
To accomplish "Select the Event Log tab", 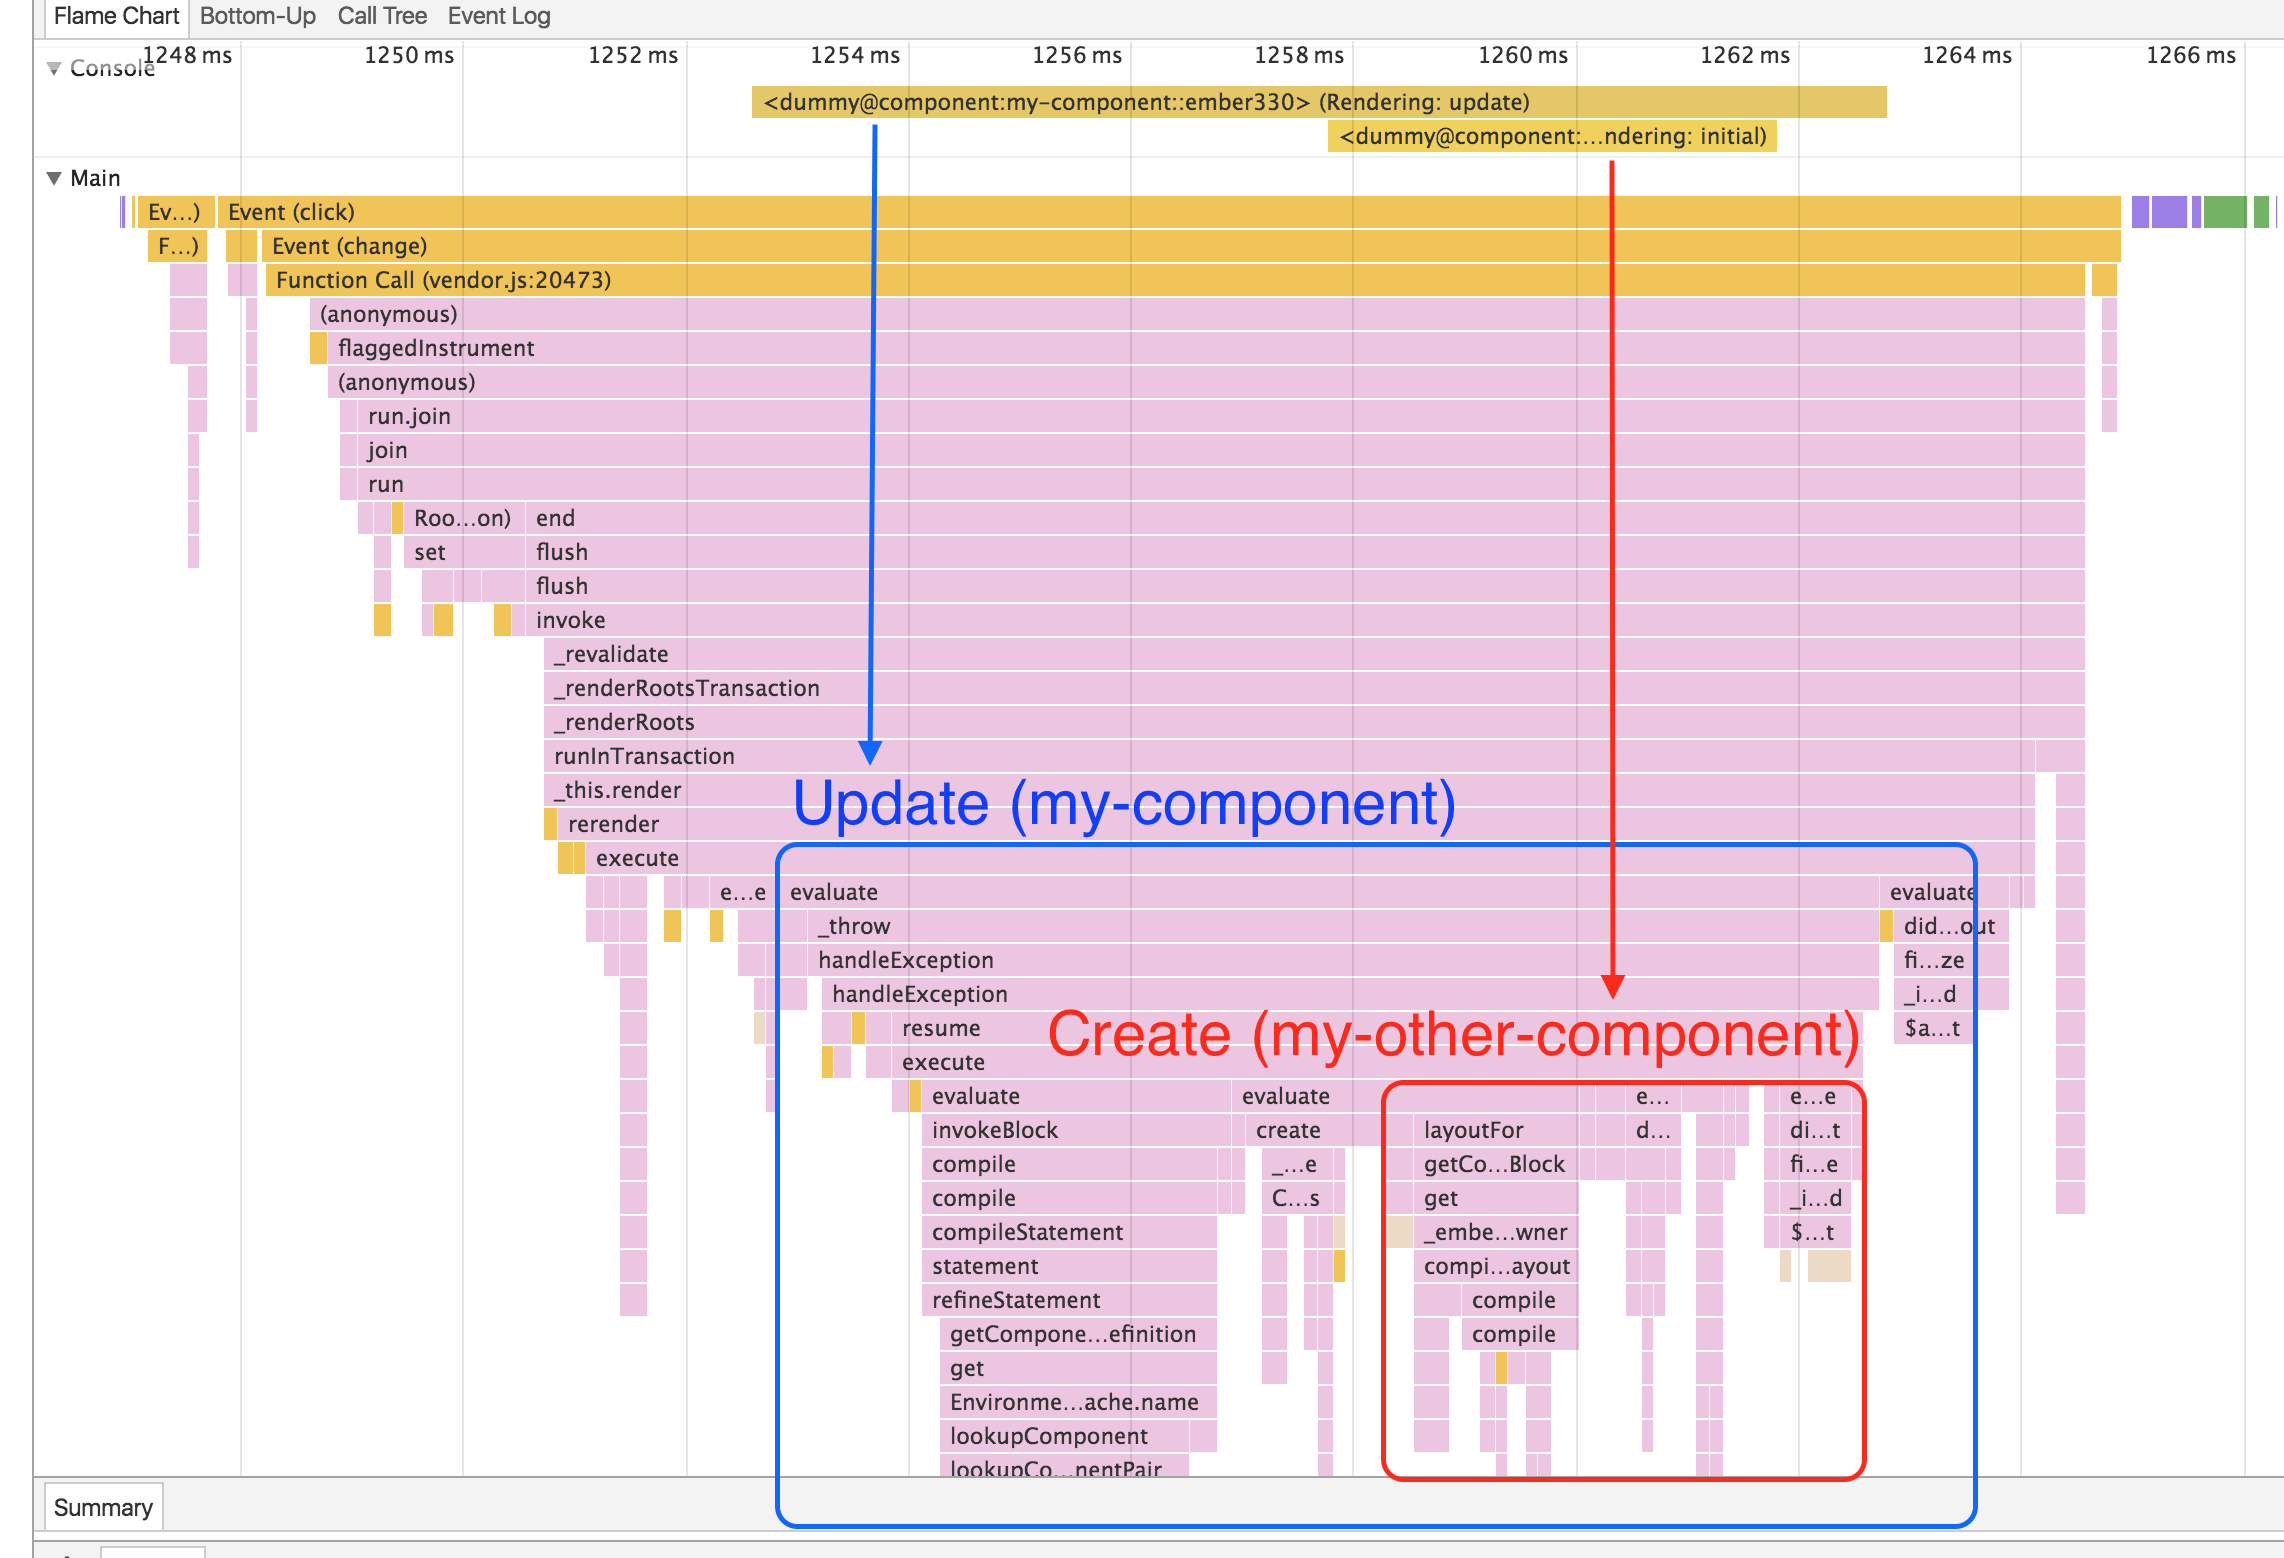I will (498, 16).
